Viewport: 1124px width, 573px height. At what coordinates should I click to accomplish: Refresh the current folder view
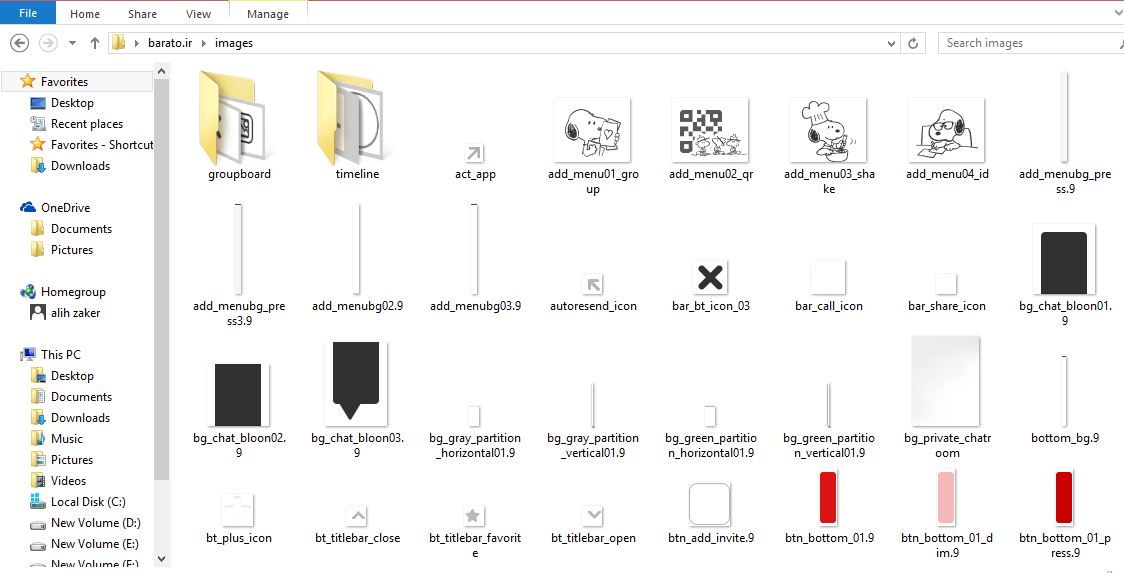(x=913, y=43)
